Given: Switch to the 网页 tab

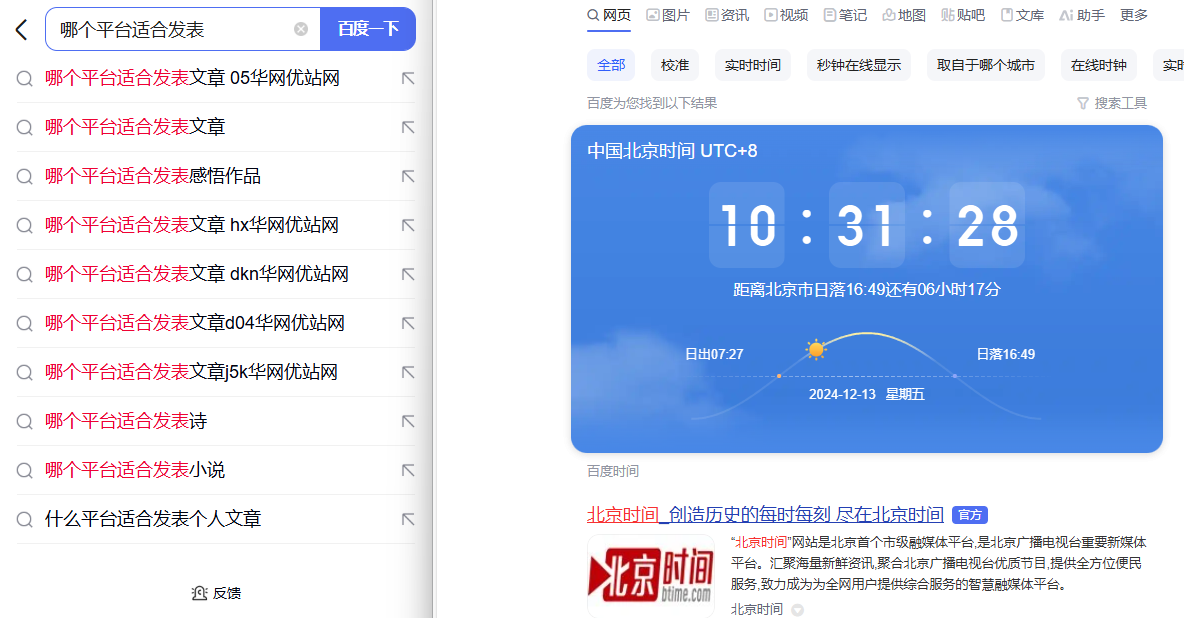Looking at the screenshot, I should coord(609,15).
